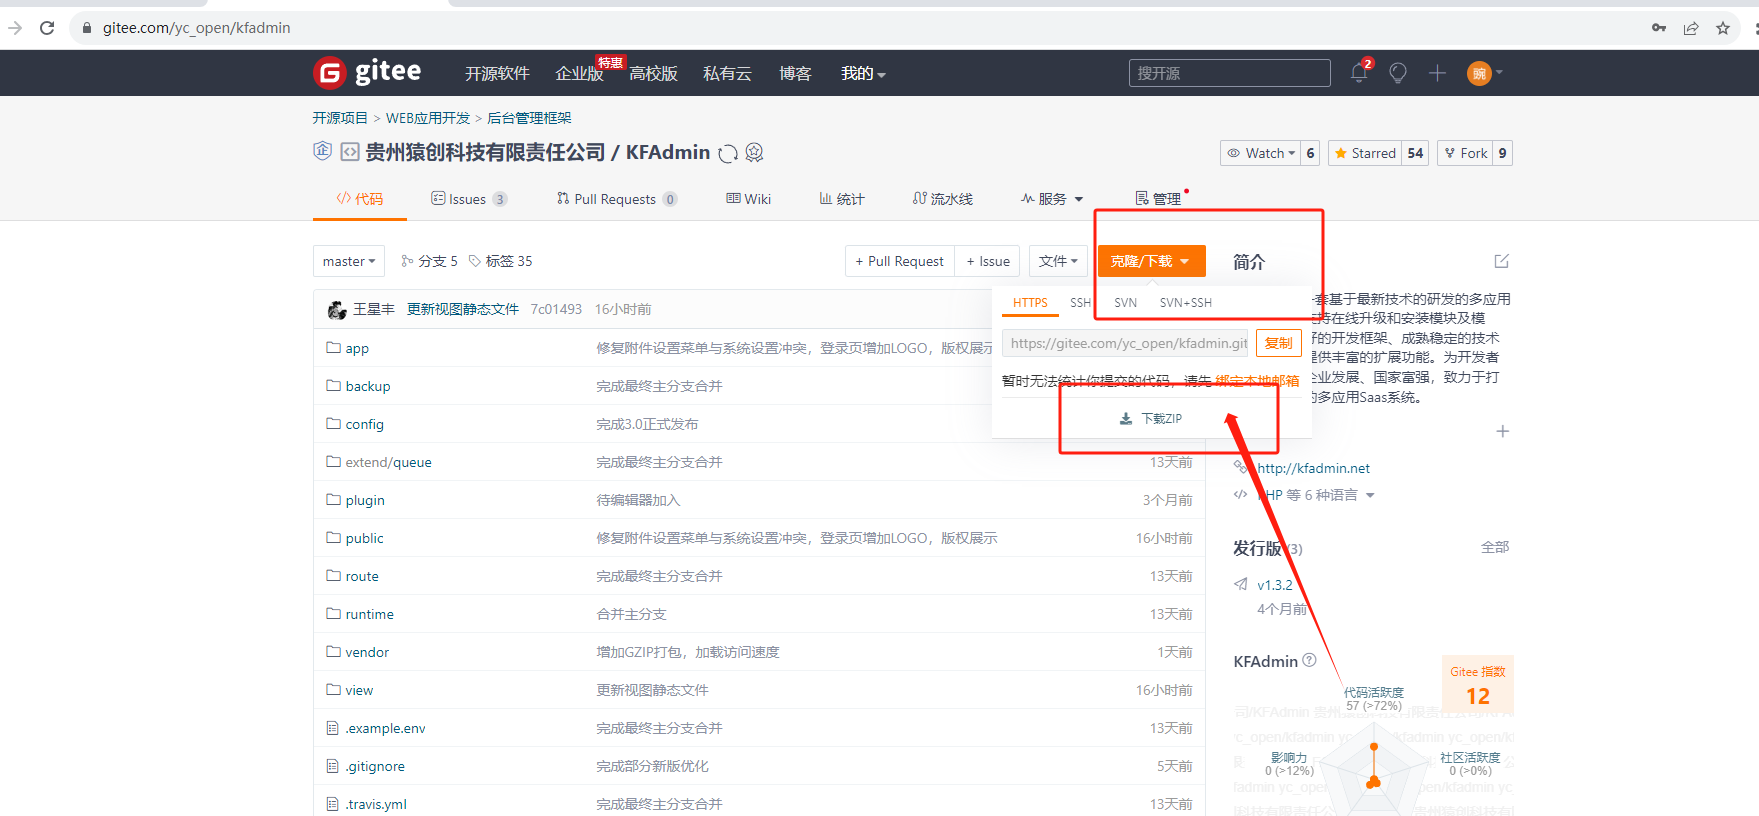Click the password key icon in address bar
1759x816 pixels.
click(1659, 28)
